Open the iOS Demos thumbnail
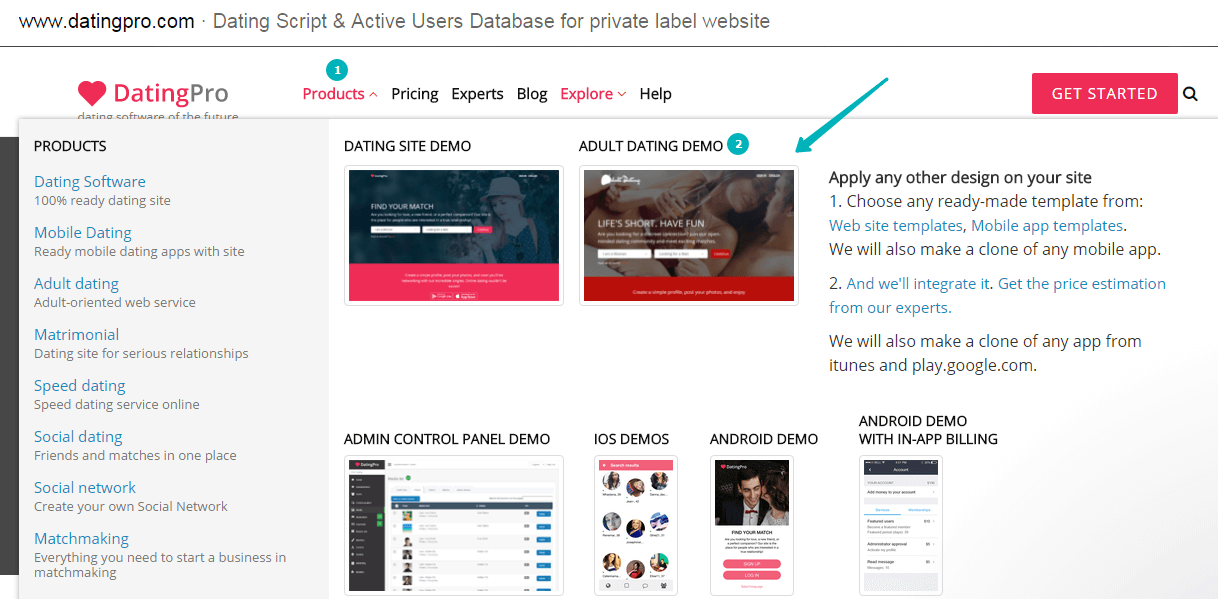 click(x=635, y=526)
